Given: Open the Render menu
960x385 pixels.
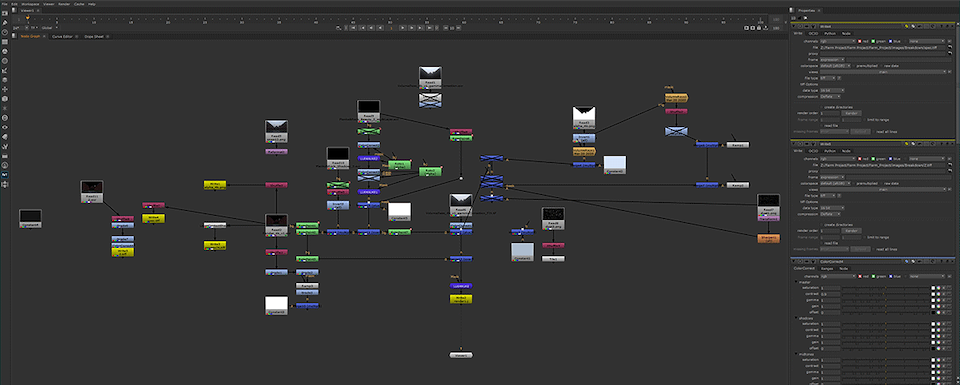Looking at the screenshot, I should click(64, 4).
